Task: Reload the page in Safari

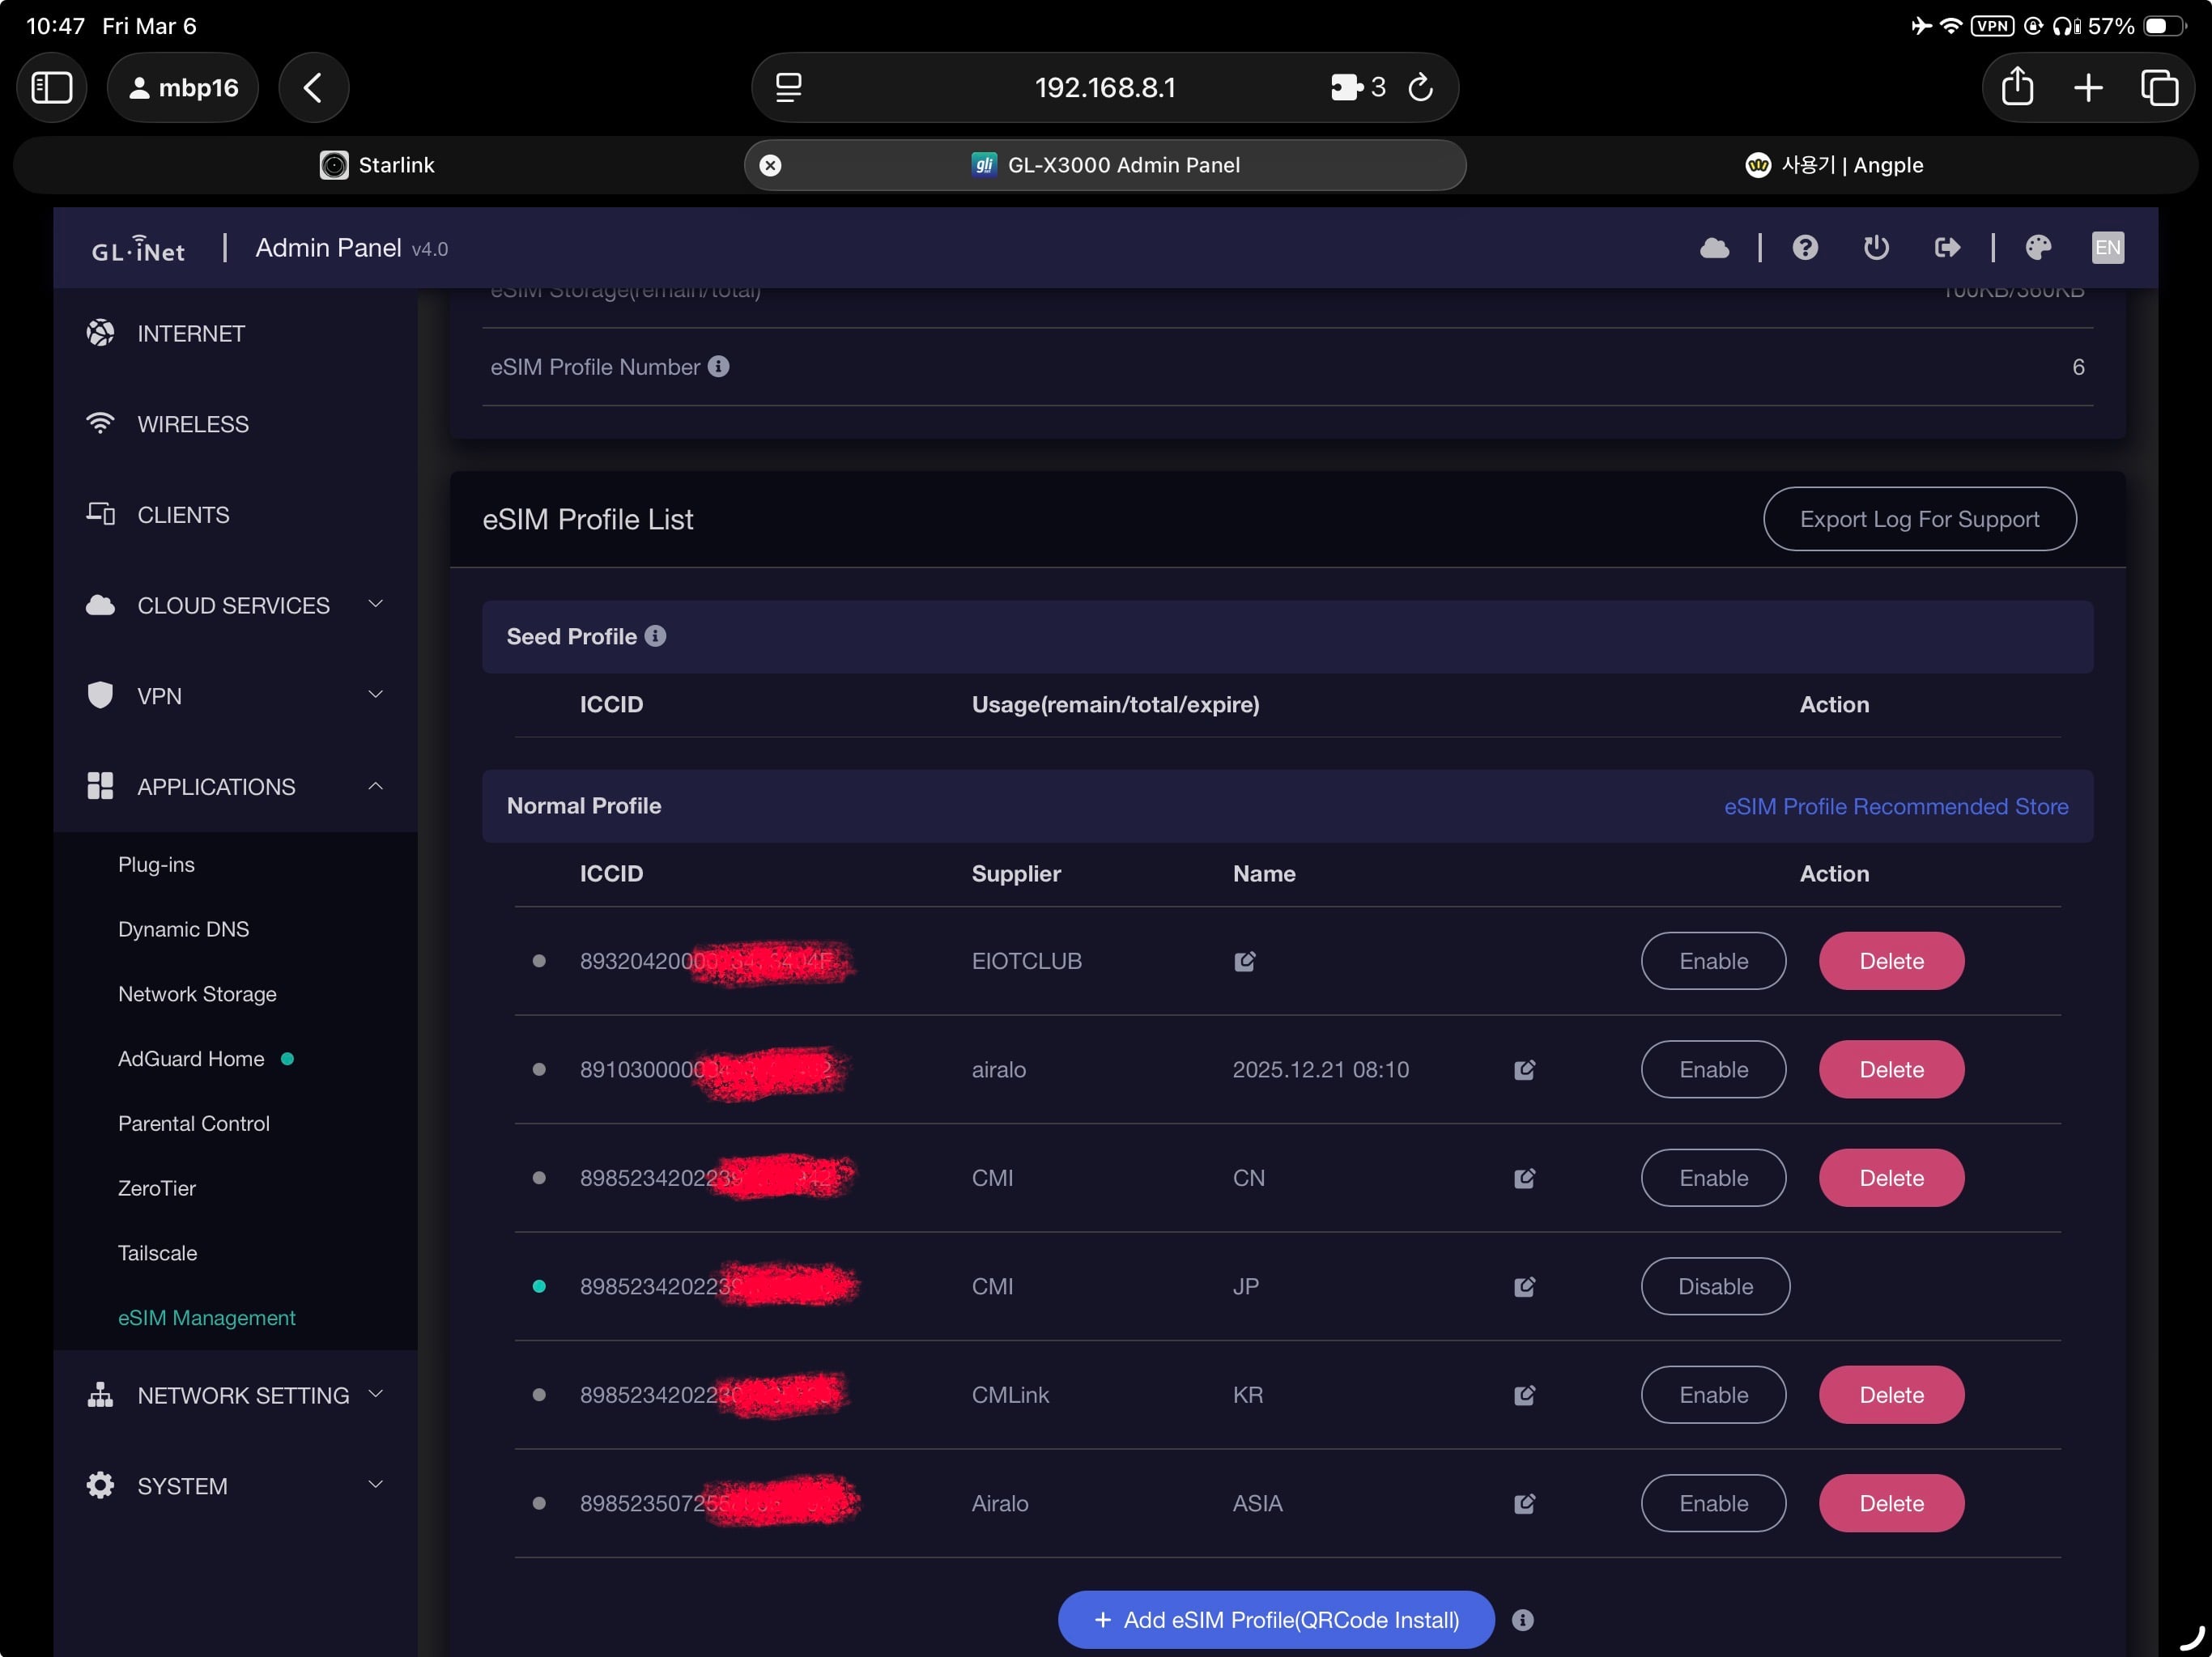Action: [x=1421, y=88]
